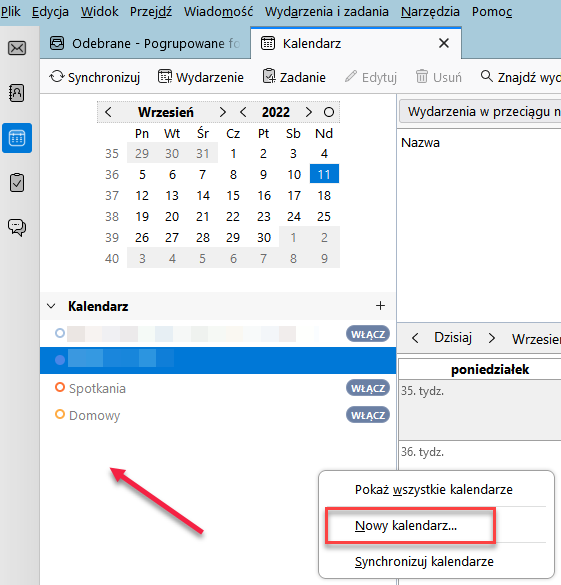Image resolution: width=561 pixels, height=585 pixels.
Task: Go to previous year before 2022
Action: [243, 112]
